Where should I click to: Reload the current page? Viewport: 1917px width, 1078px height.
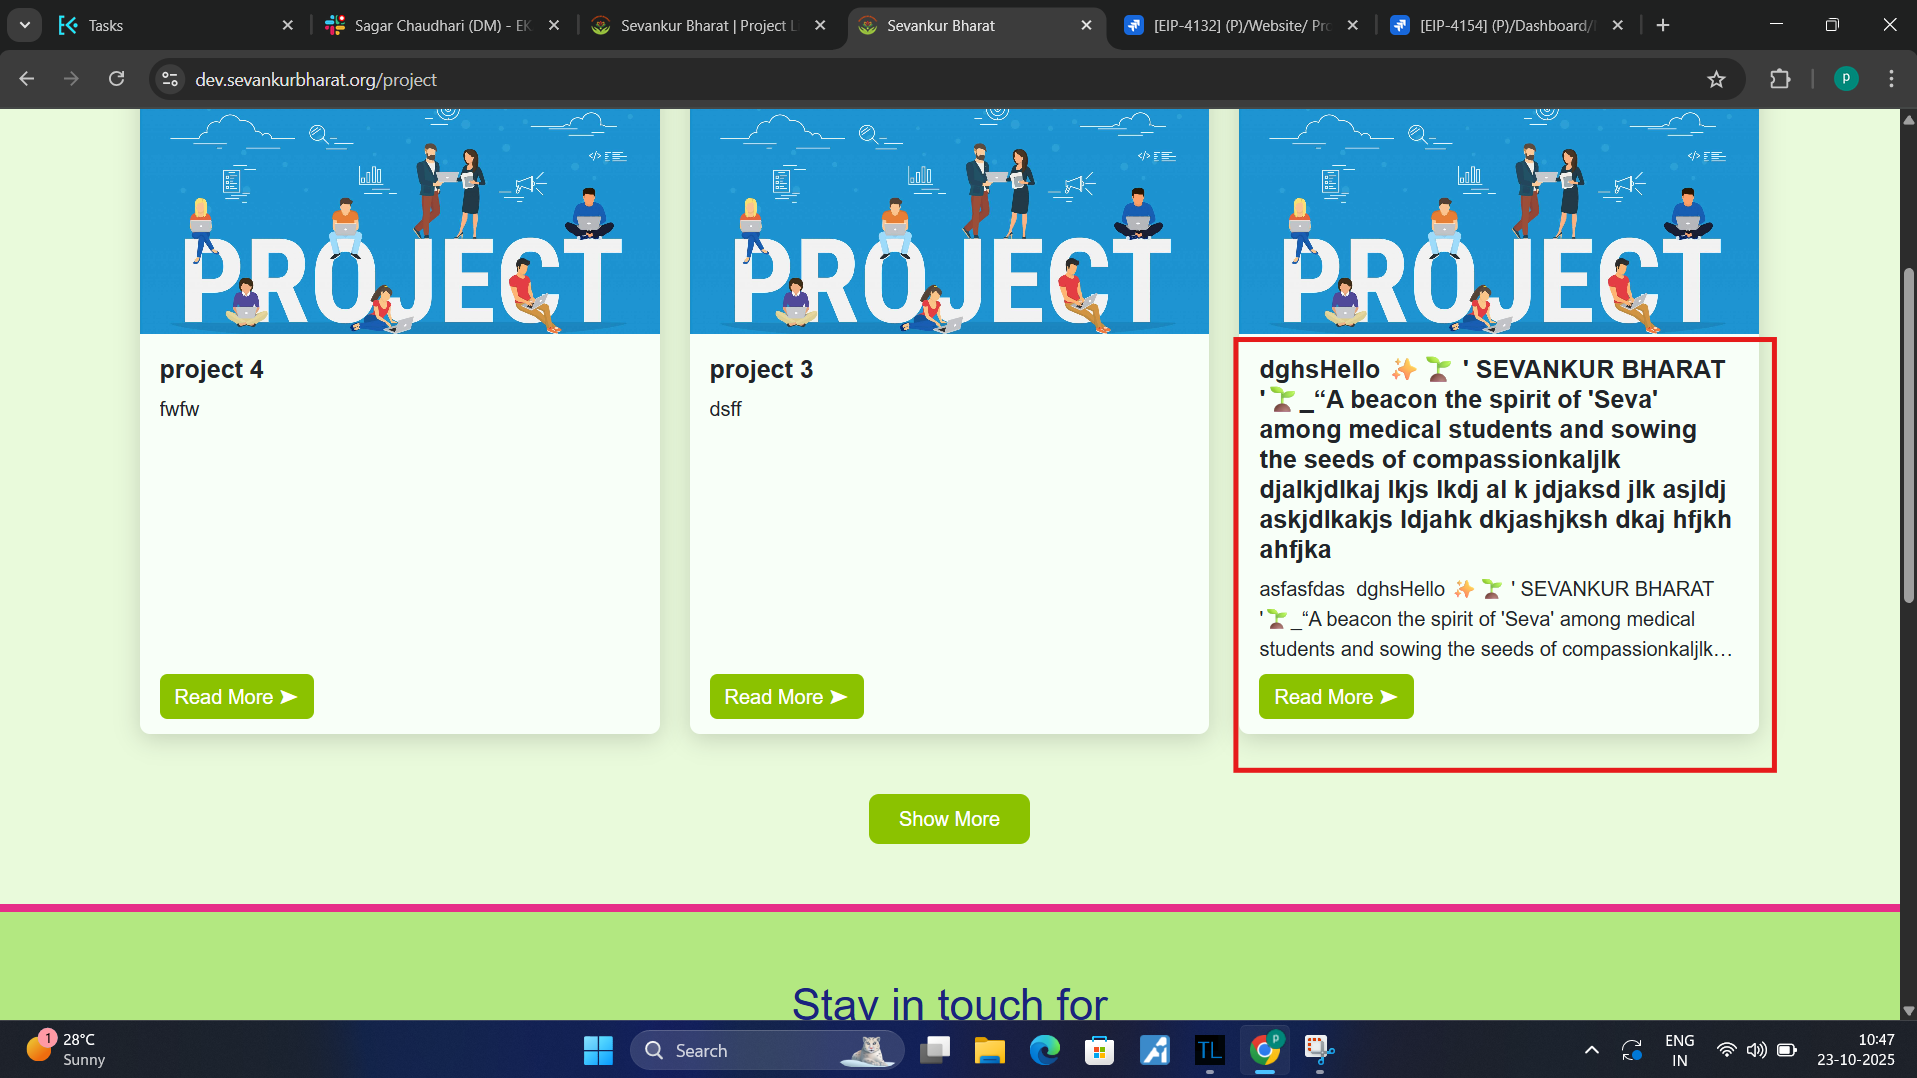coord(117,80)
